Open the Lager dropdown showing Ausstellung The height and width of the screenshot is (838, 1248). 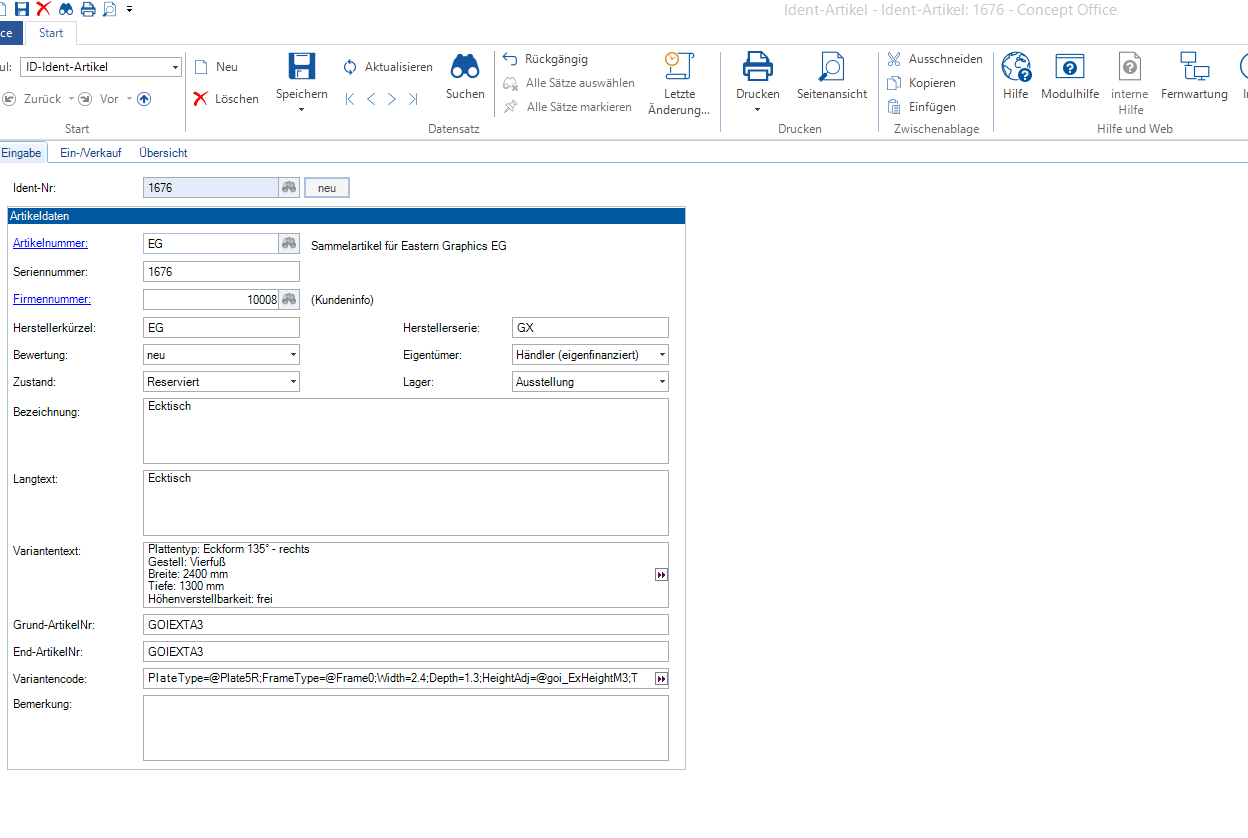661,382
